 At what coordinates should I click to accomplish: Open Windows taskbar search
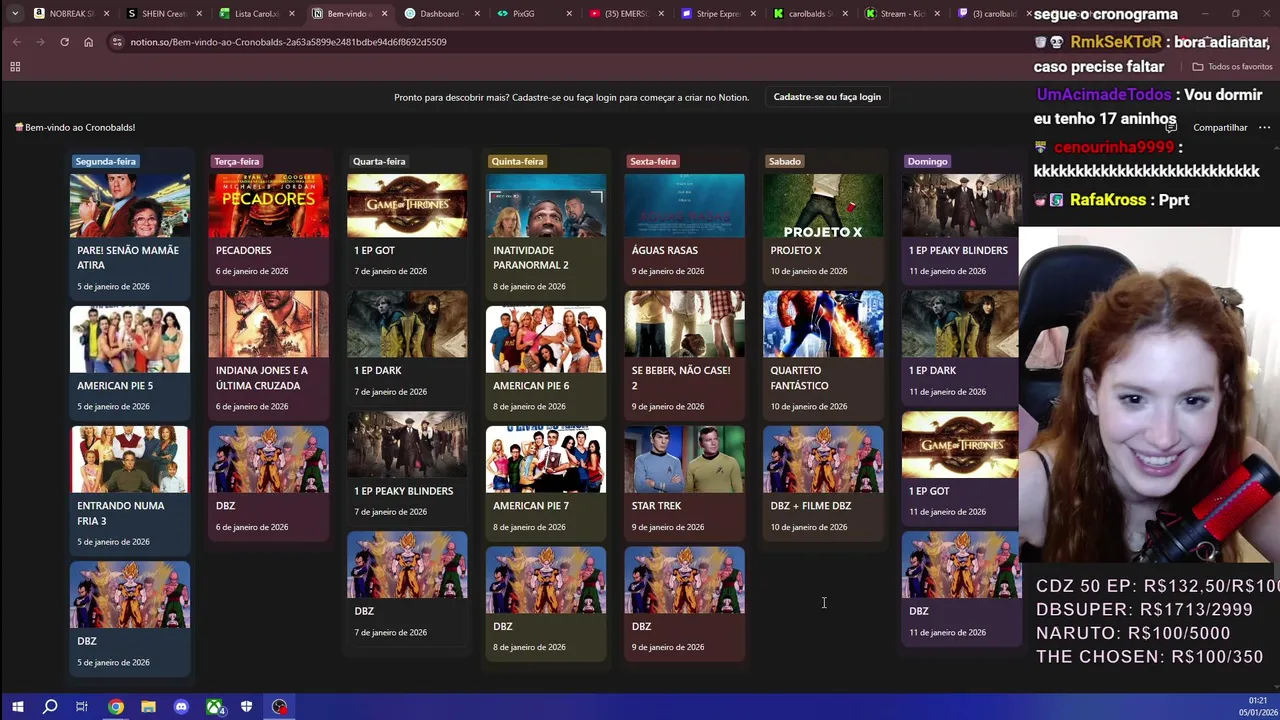pos(50,707)
